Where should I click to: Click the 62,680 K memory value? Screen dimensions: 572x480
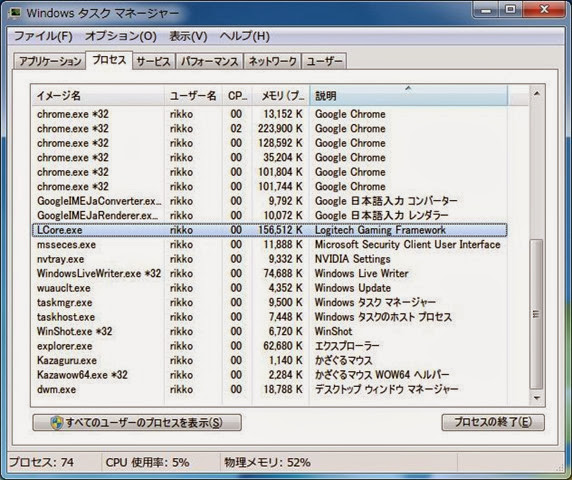[283, 346]
